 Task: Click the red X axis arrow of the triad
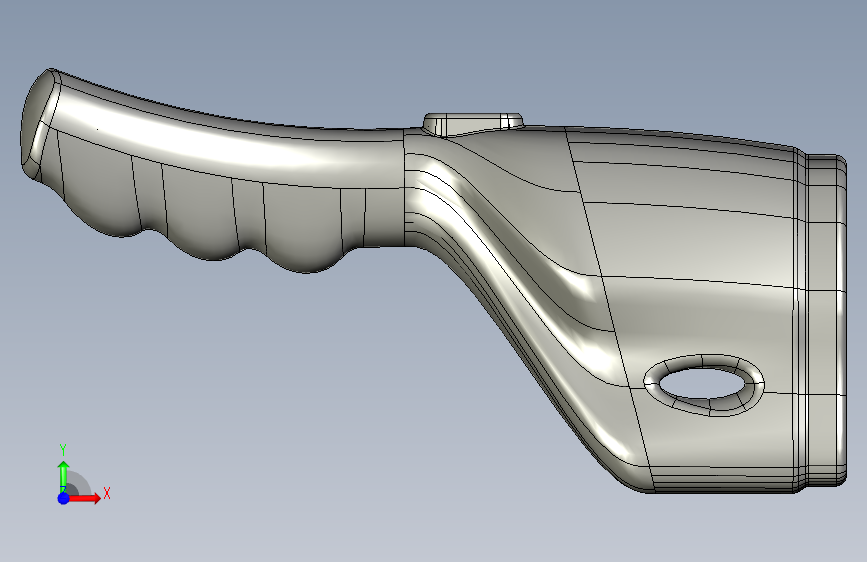pos(84,498)
